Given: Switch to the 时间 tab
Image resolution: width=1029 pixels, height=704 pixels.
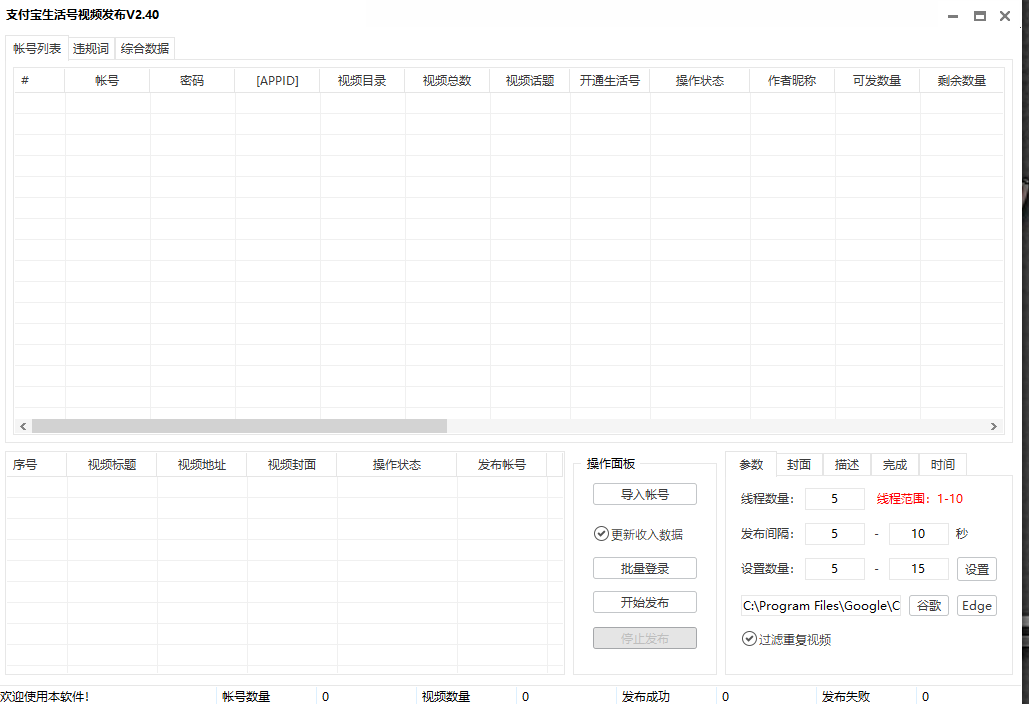Looking at the screenshot, I should click(x=942, y=464).
